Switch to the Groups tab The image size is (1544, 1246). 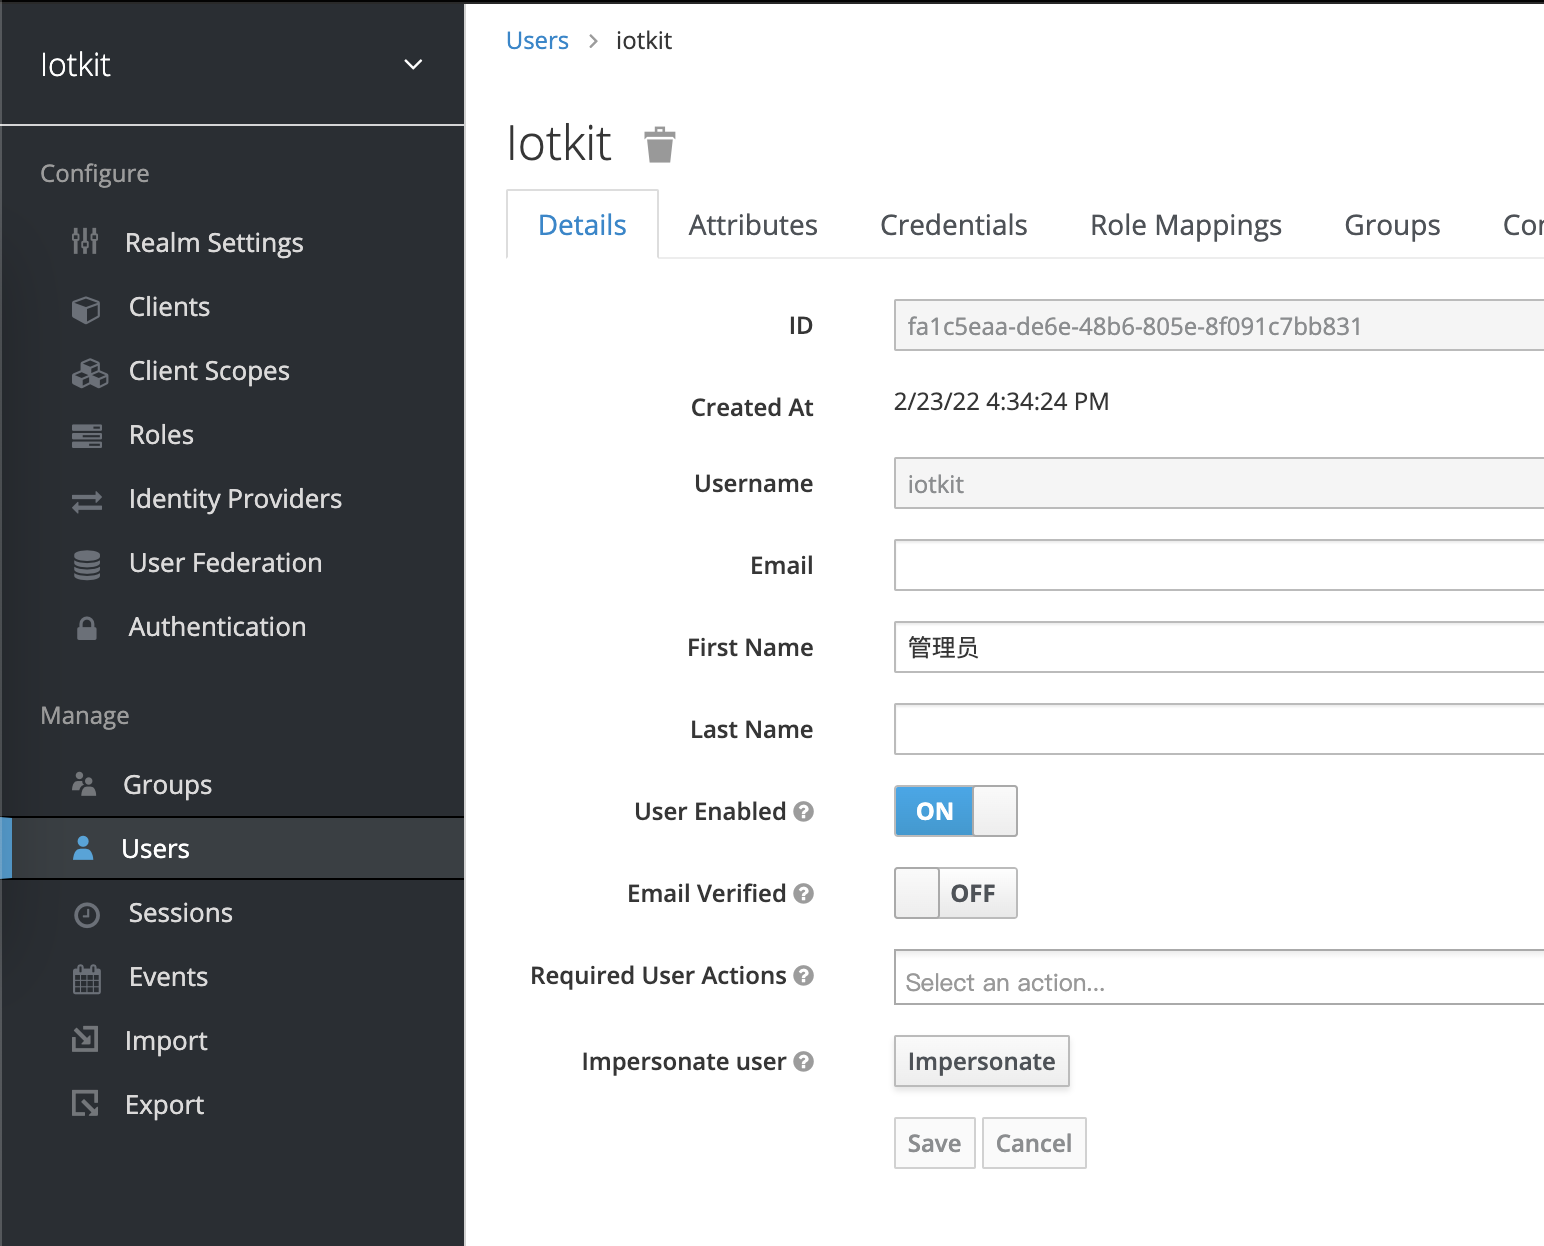click(1392, 225)
